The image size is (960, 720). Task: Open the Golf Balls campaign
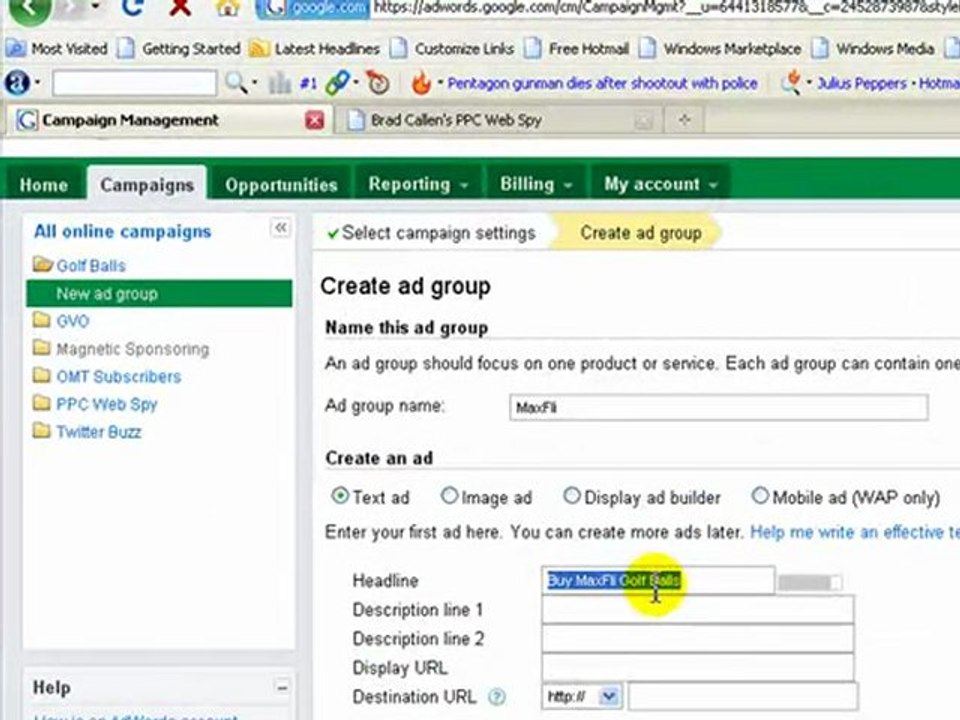(x=91, y=265)
